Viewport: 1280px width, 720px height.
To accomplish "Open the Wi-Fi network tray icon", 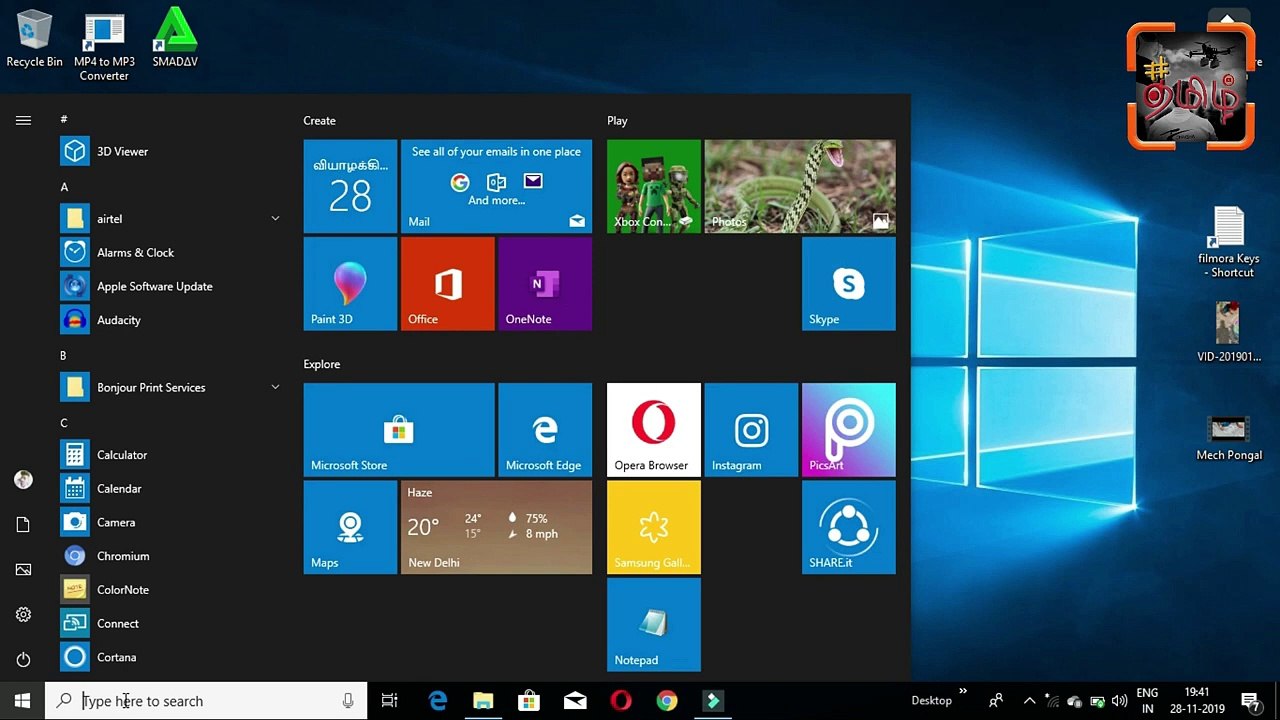I will tap(1052, 701).
